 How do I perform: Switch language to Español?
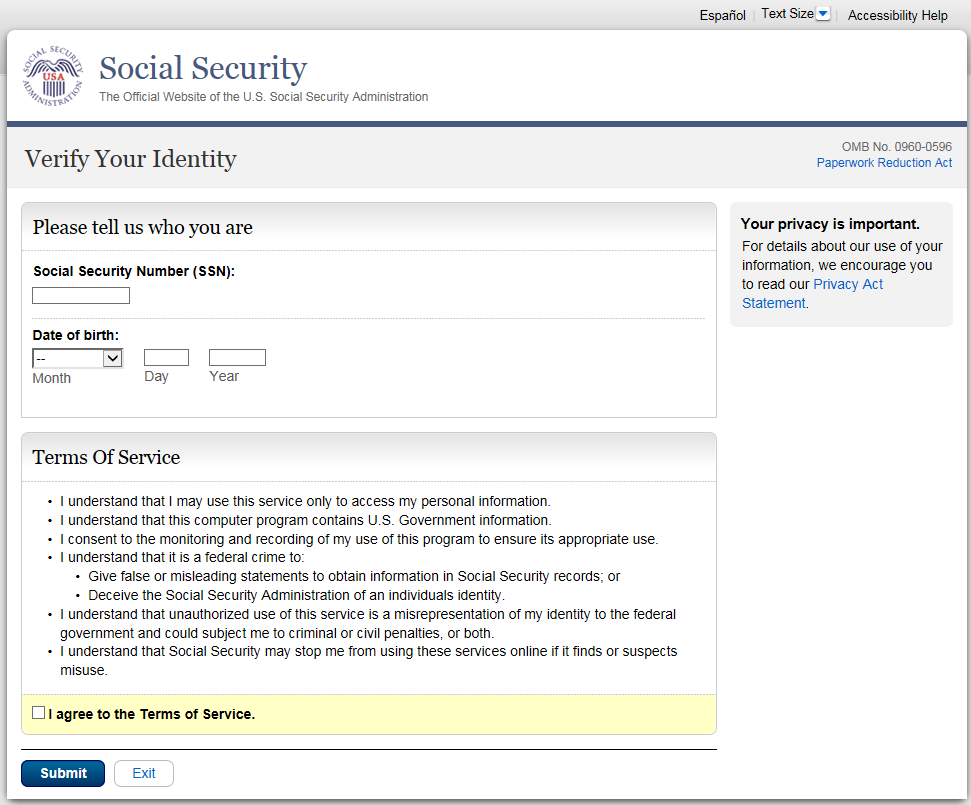722,15
